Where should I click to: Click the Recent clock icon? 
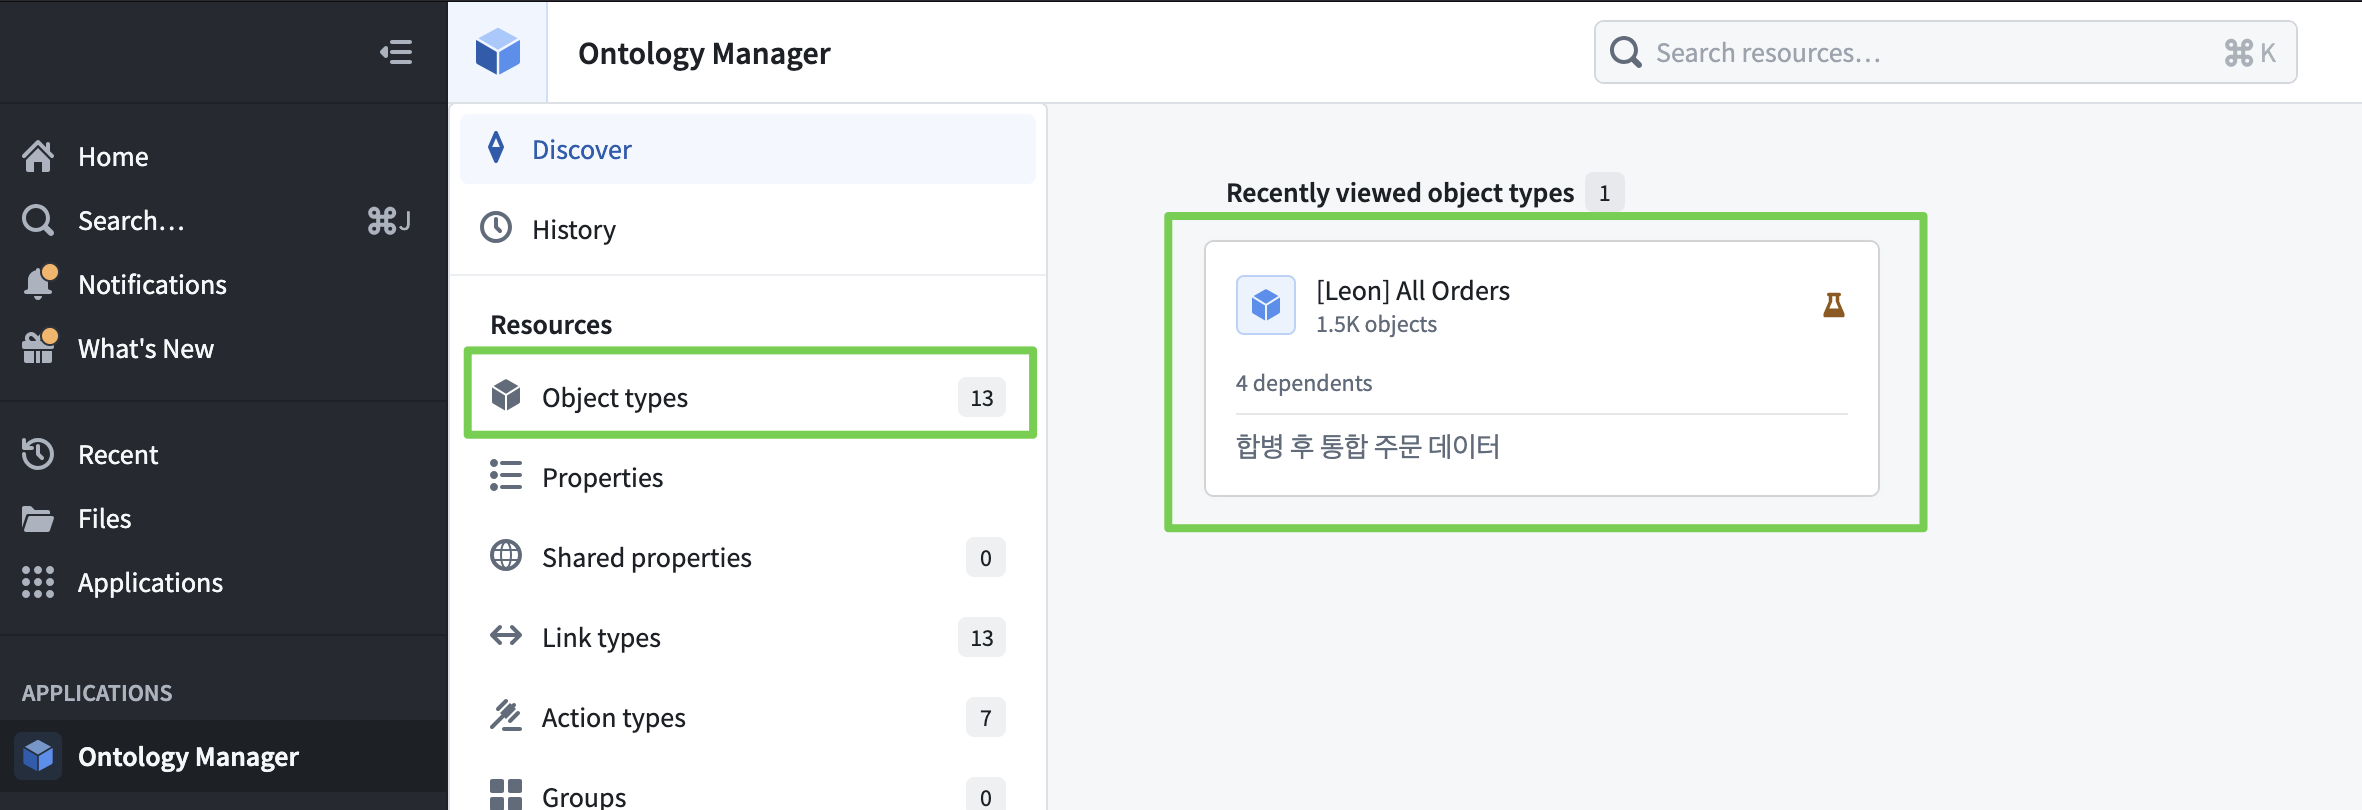pyautogui.click(x=38, y=454)
